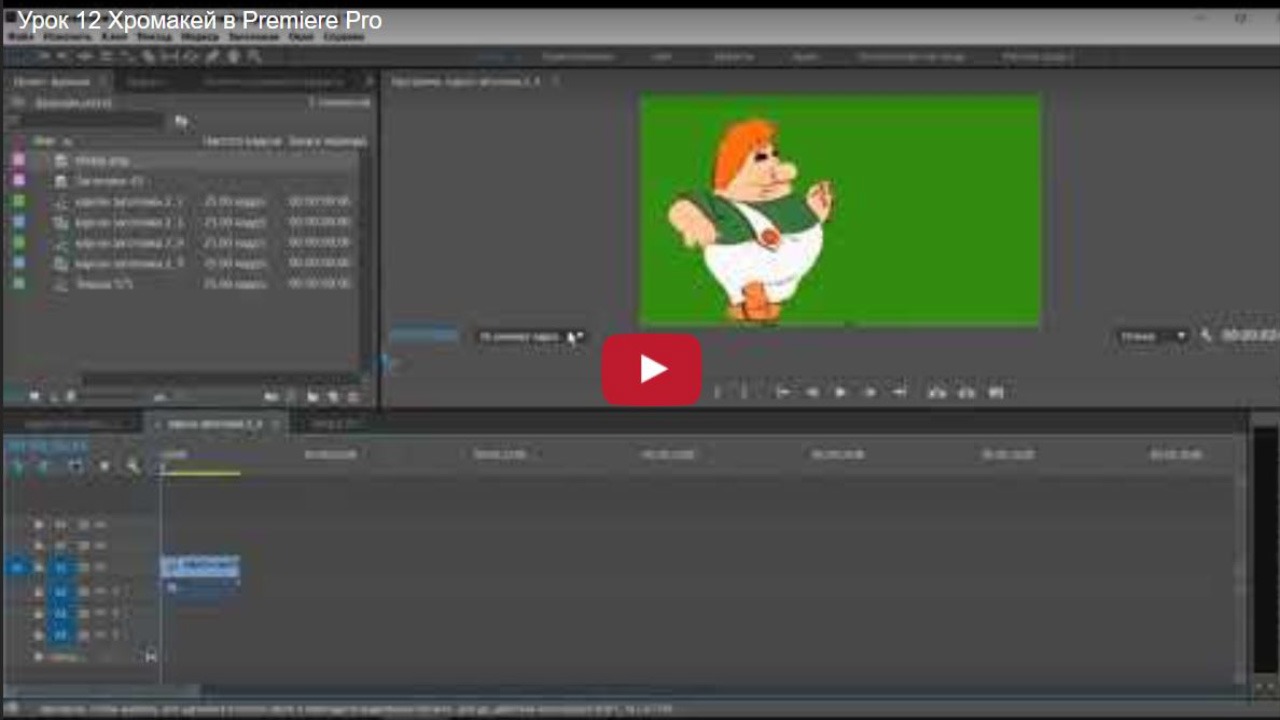Sort project items by Имя column
1280x720 pixels.
(x=45, y=141)
